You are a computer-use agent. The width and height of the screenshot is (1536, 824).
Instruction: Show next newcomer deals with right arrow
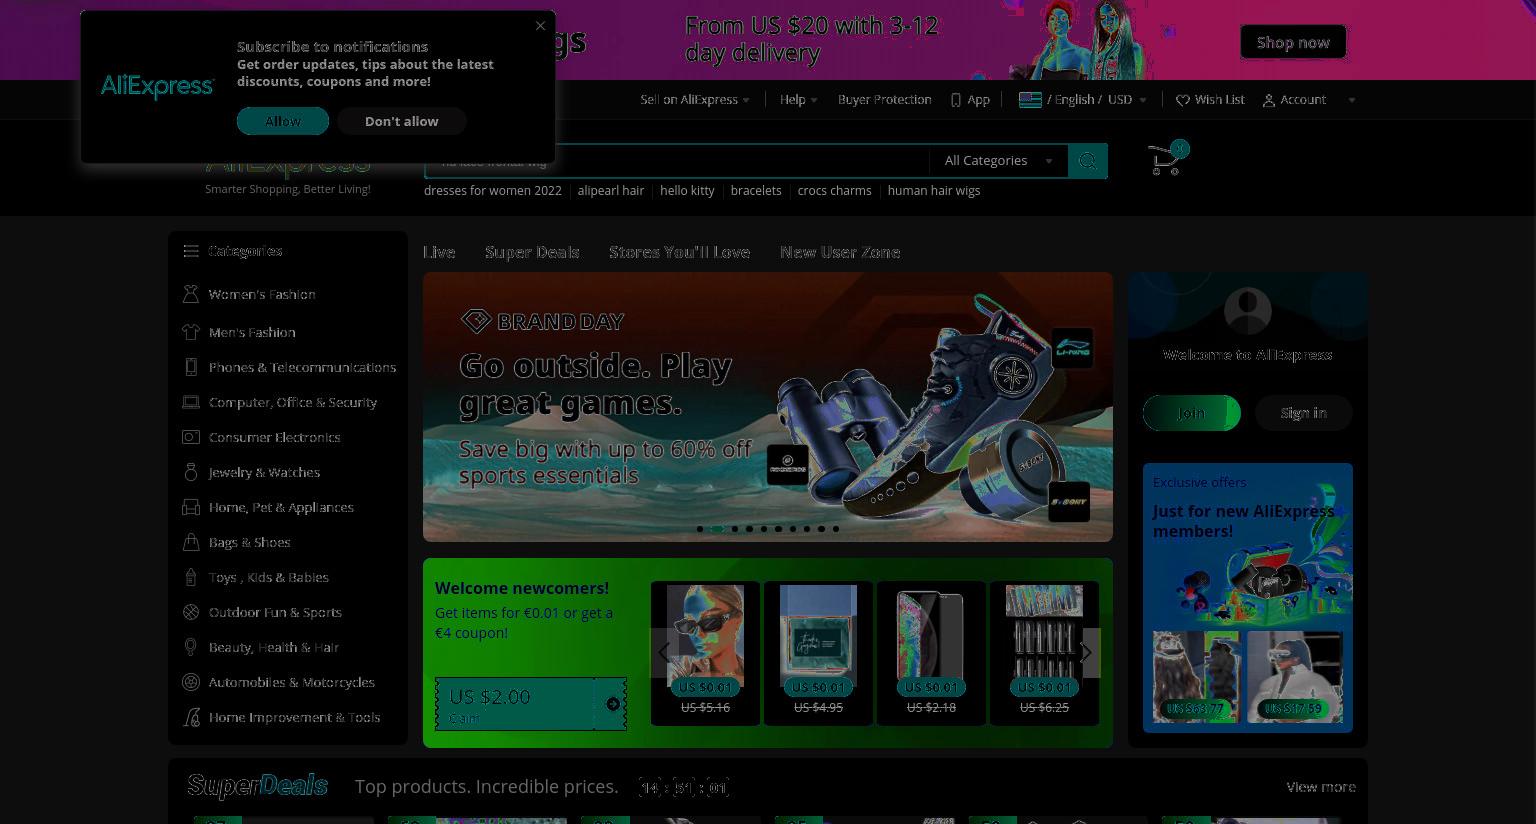coord(1086,653)
